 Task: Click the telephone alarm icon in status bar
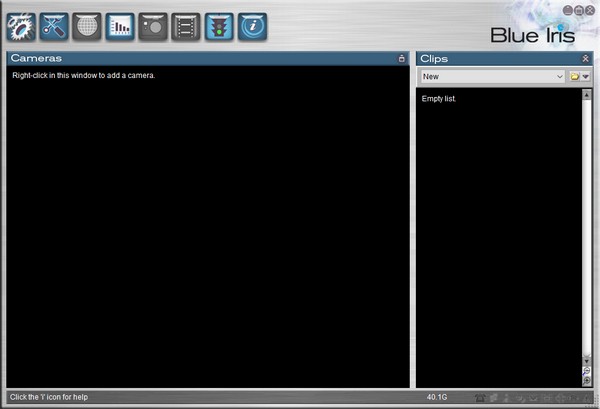(x=480, y=398)
